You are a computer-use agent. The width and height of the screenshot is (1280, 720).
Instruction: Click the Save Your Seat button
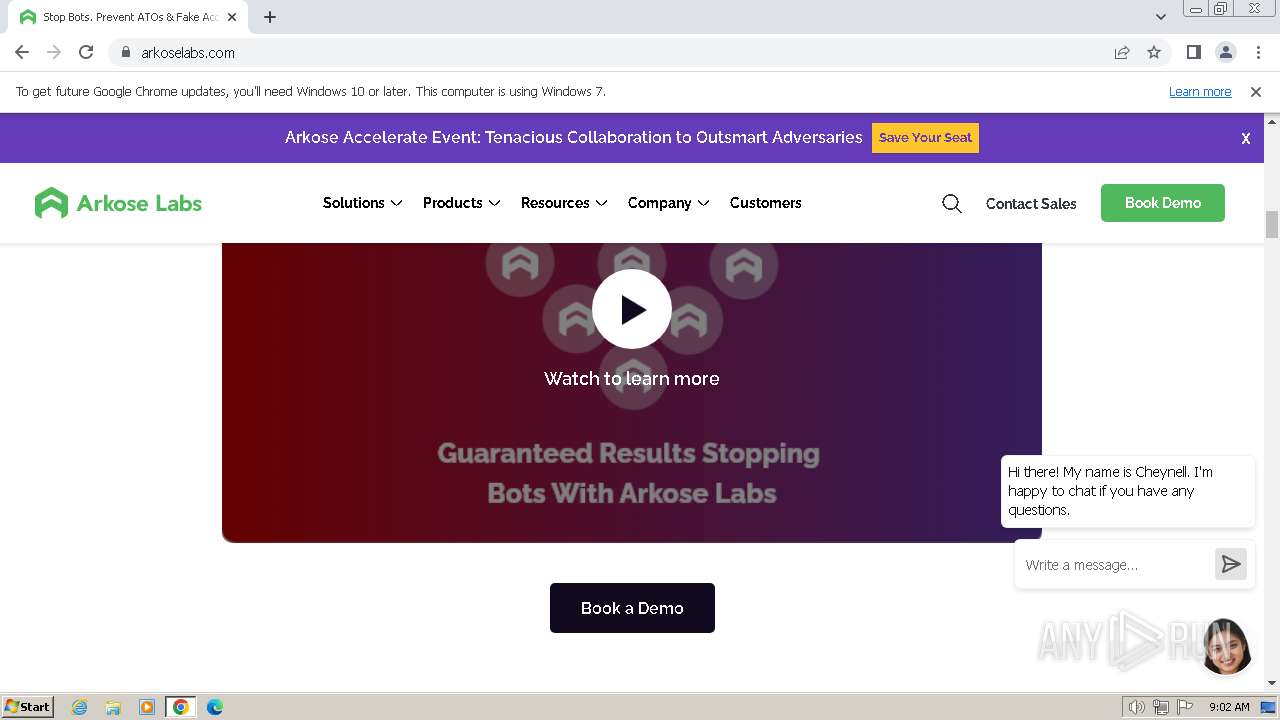coord(925,138)
